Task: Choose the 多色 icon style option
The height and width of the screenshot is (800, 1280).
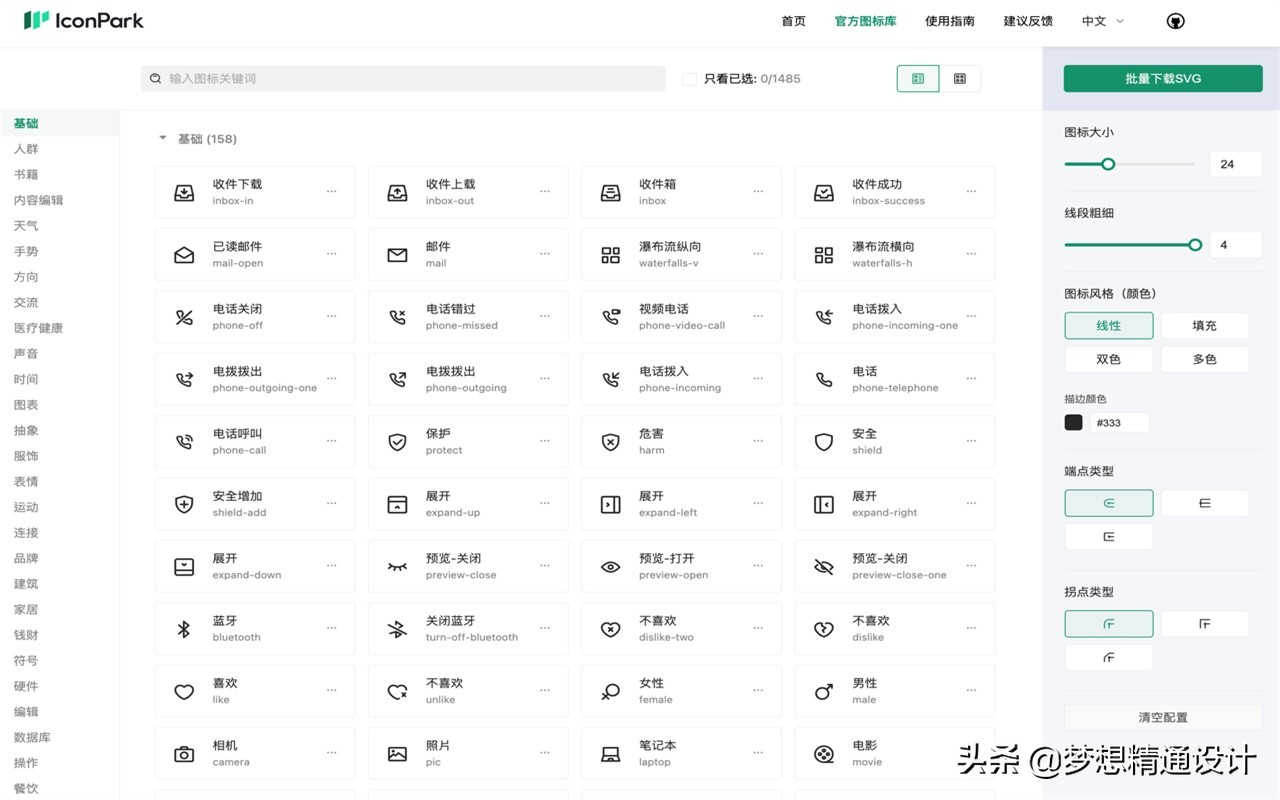Action: pos(1204,359)
